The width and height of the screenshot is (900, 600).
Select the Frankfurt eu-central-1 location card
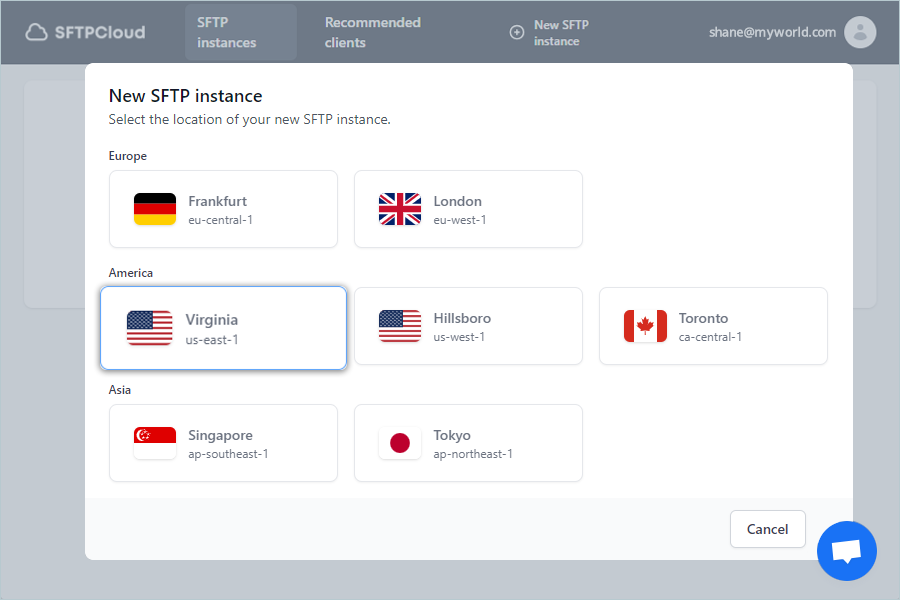tap(223, 209)
